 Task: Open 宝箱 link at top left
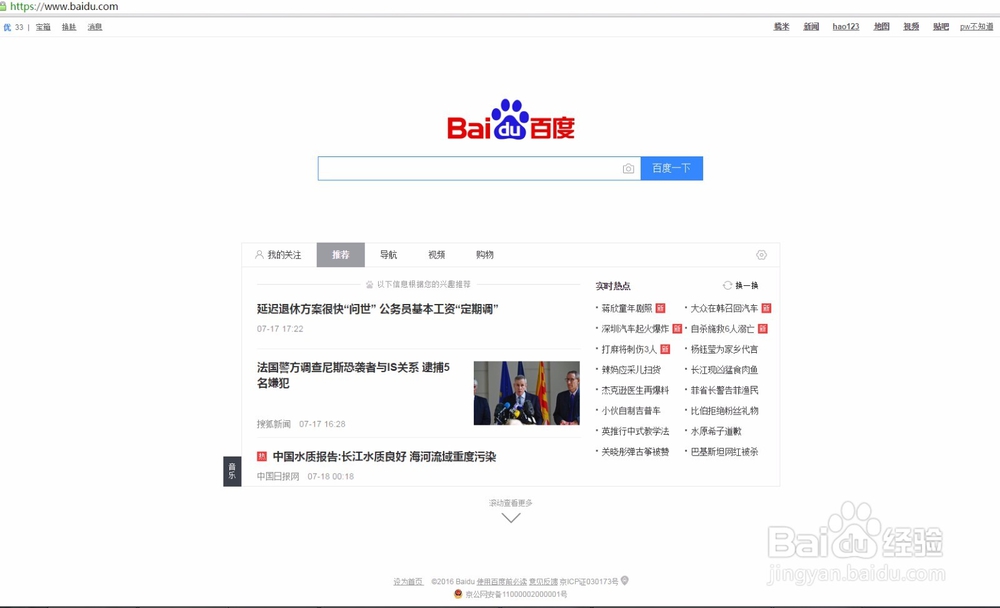point(43,27)
